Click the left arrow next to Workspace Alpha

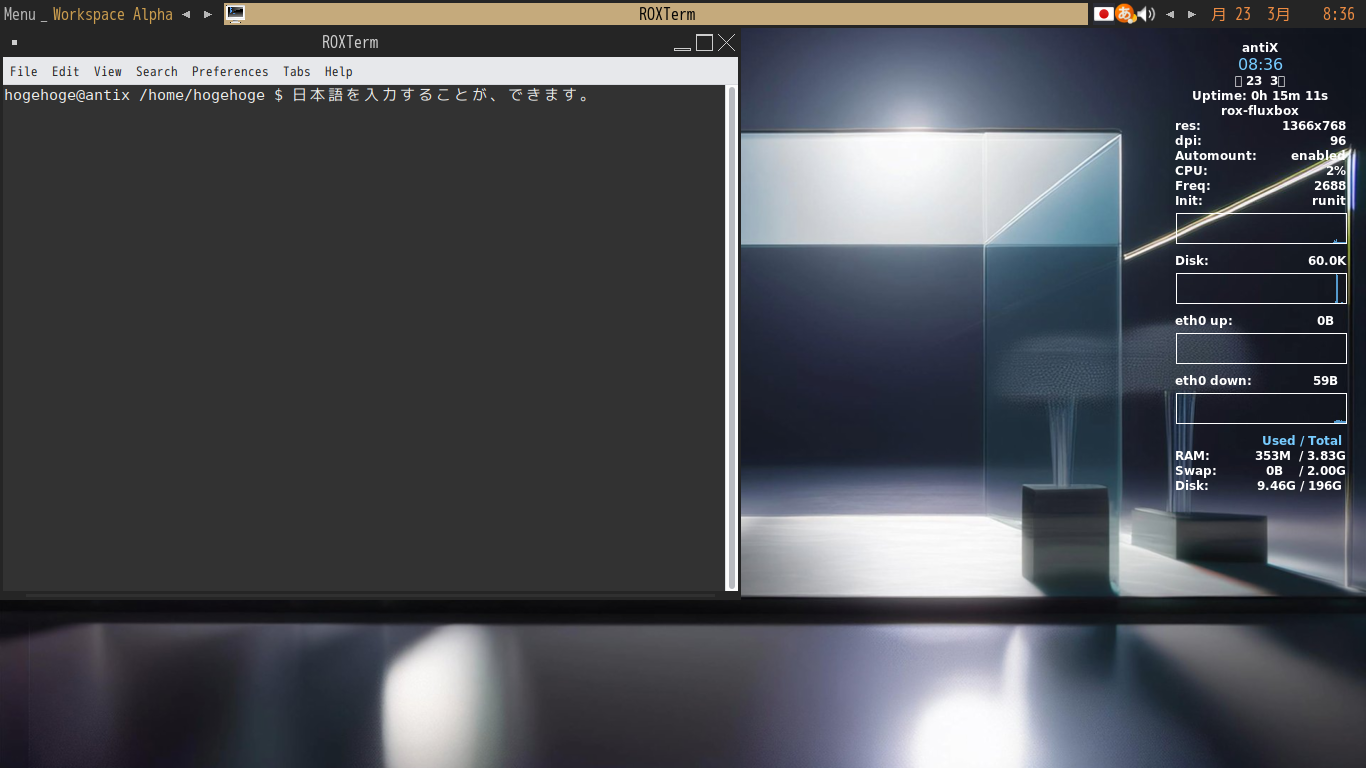click(186, 14)
